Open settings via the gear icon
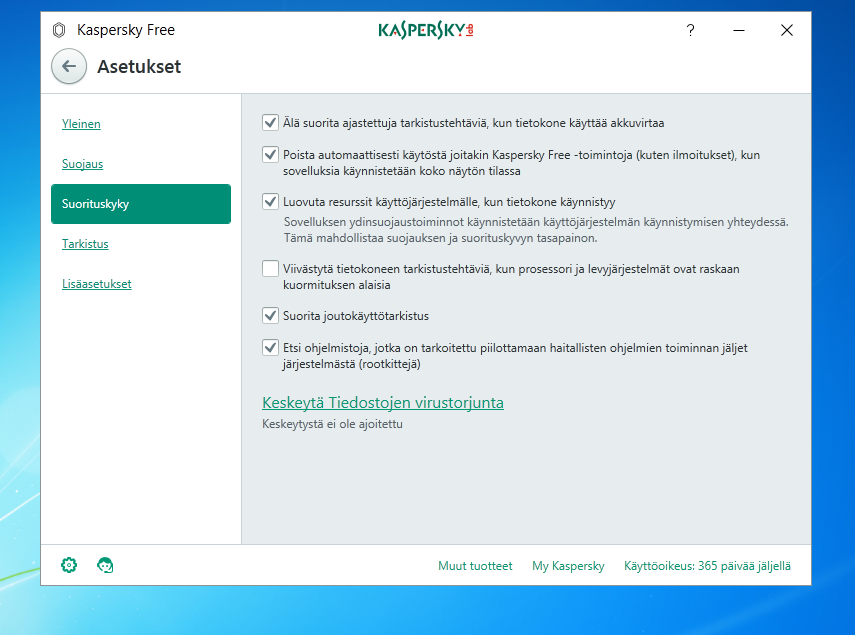Image resolution: width=855 pixels, height=635 pixels. [69, 565]
